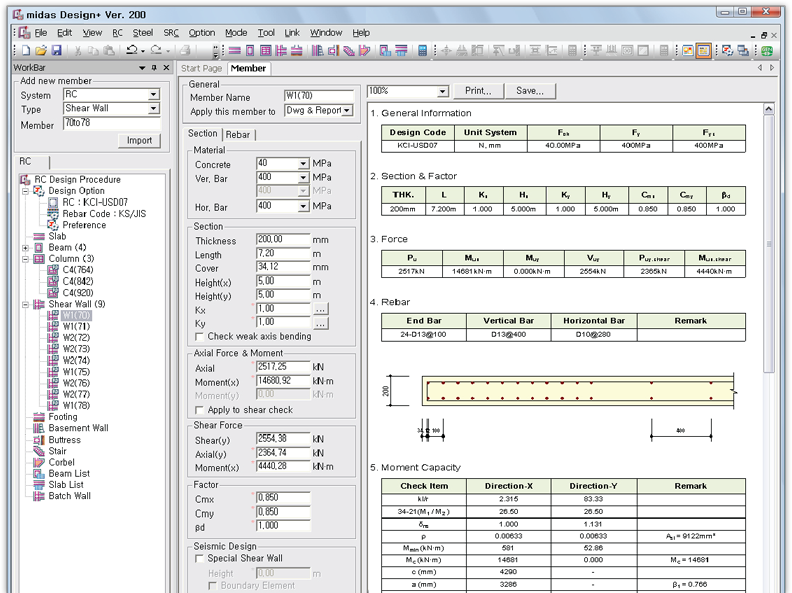Click the highlighted report view toolbar icon
The image size is (792, 593).
(x=703, y=51)
